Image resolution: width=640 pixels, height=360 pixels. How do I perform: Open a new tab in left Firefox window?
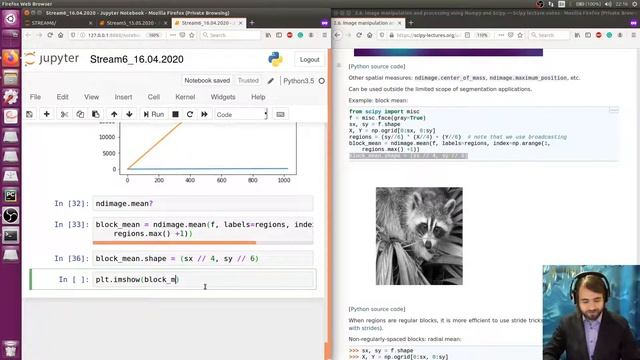click(252, 23)
